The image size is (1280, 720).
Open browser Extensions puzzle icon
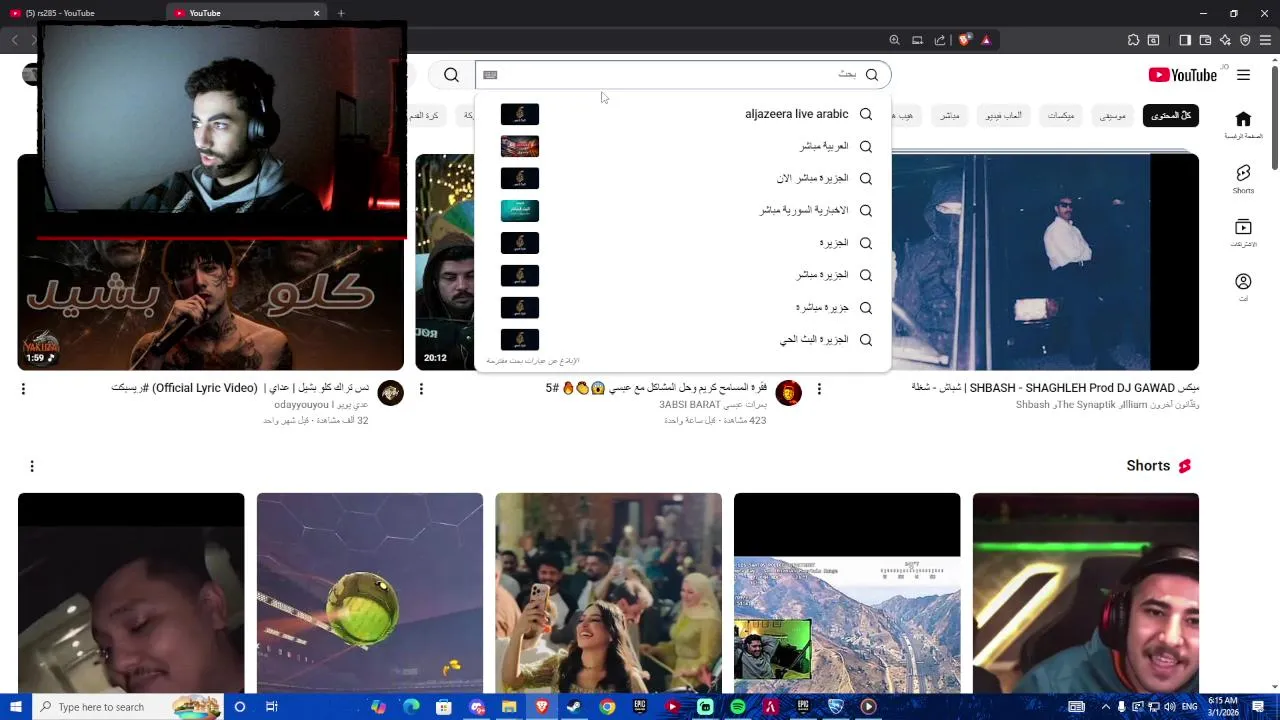pos(1133,40)
